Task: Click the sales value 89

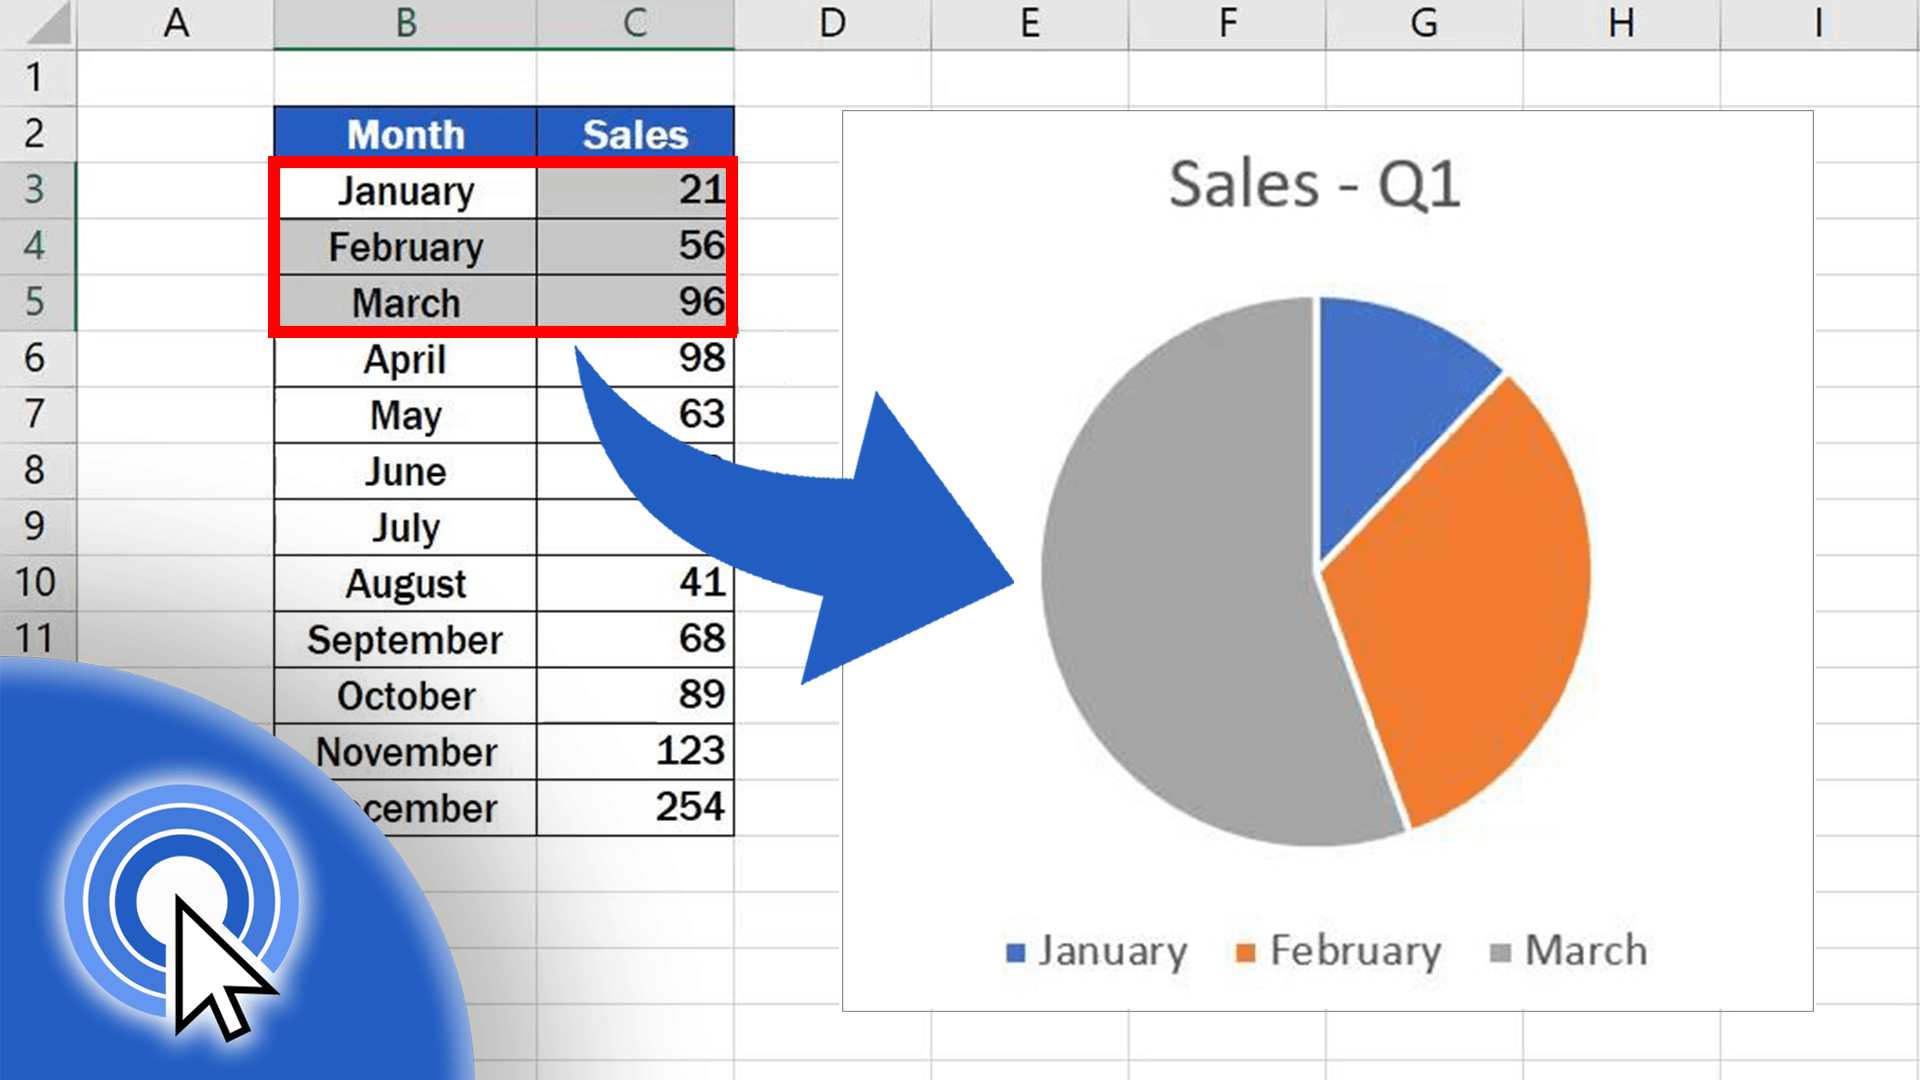Action: [635, 695]
